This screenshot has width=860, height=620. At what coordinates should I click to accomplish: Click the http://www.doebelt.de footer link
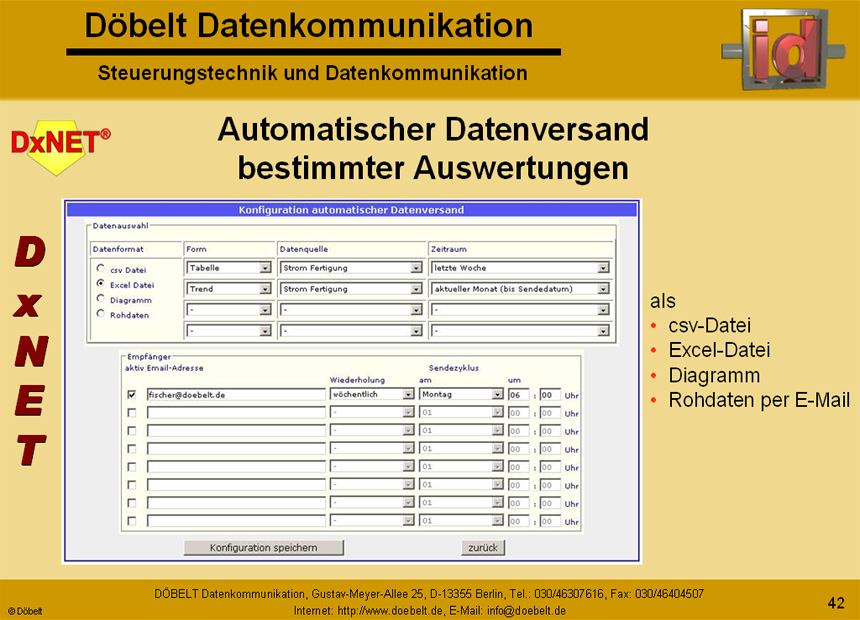tap(390, 611)
